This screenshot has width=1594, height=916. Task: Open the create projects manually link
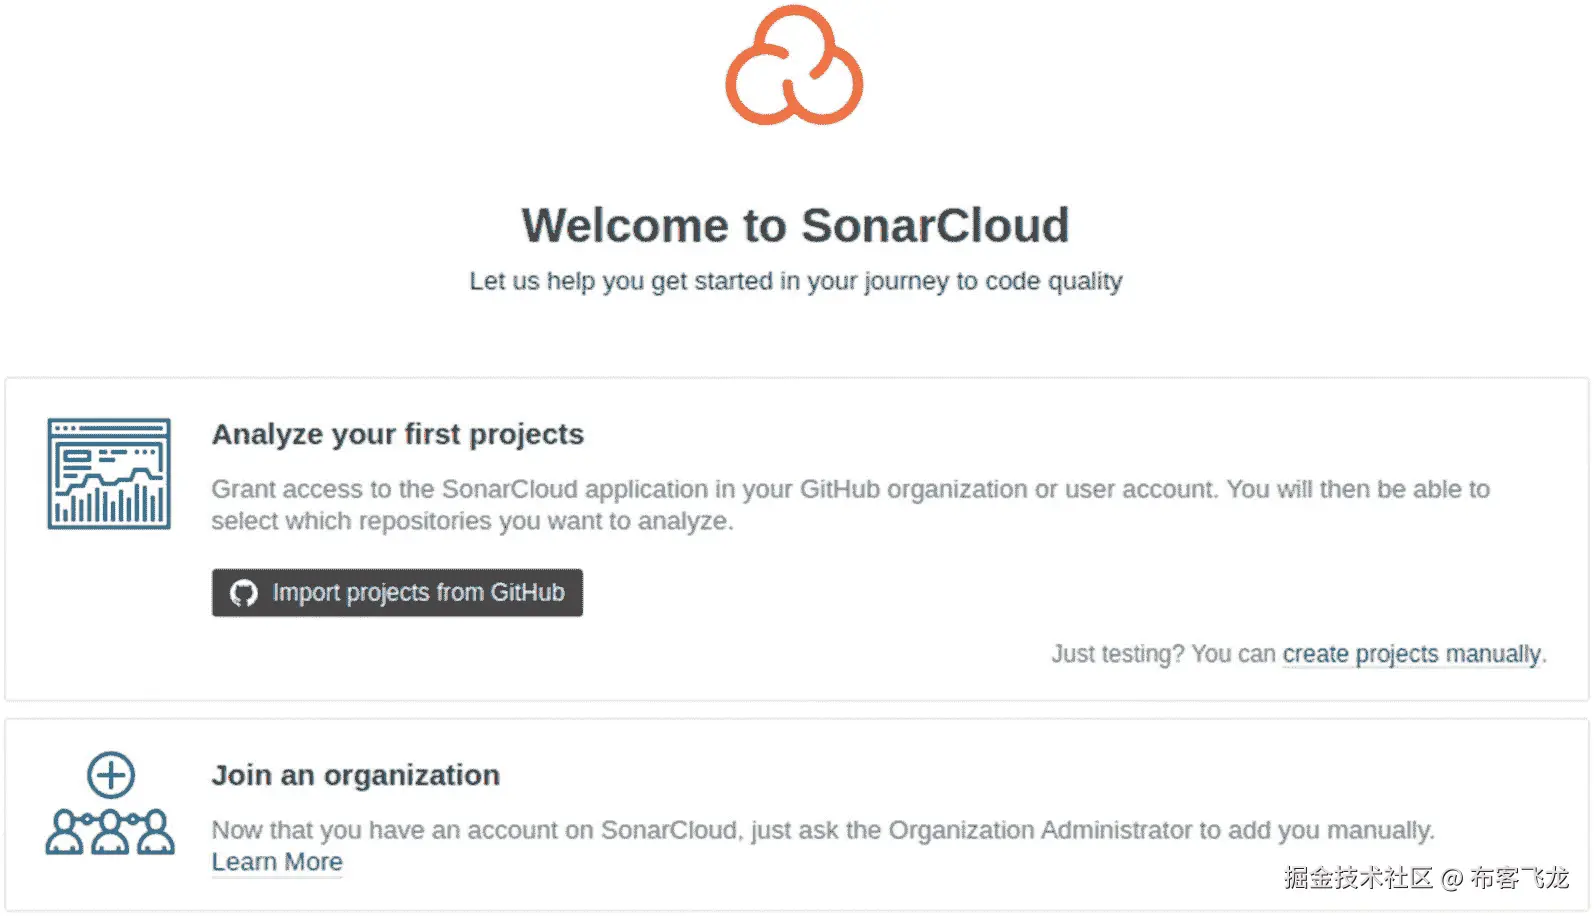pos(1411,654)
